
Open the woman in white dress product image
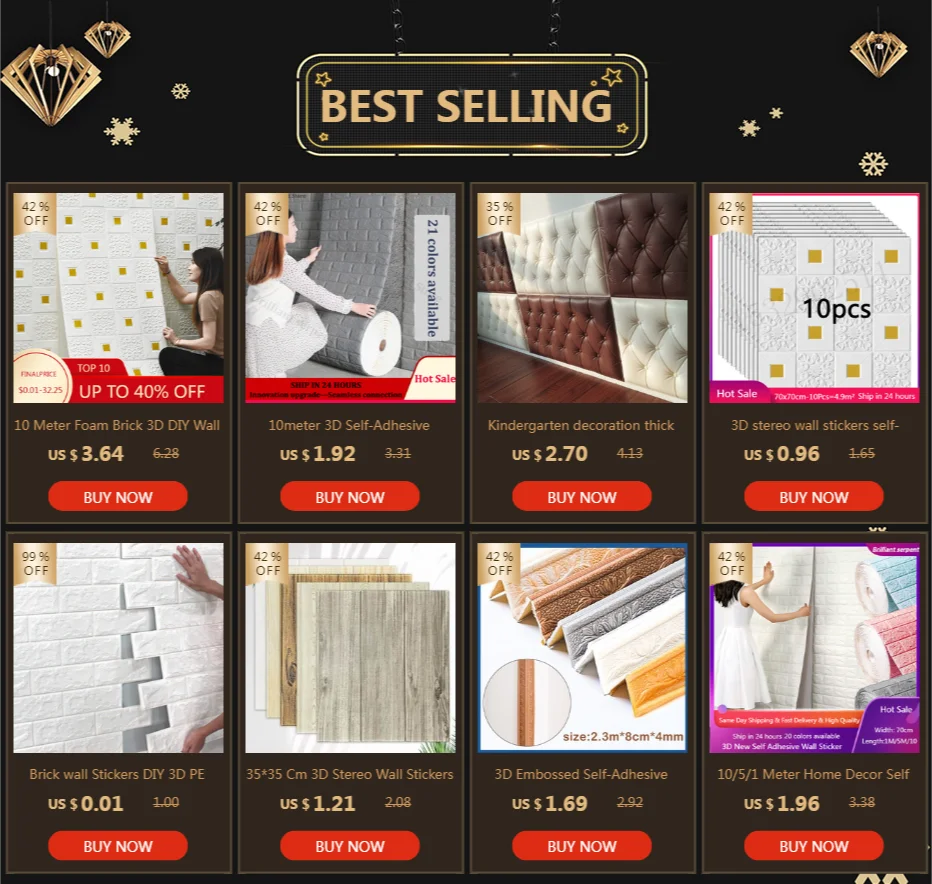pos(814,647)
